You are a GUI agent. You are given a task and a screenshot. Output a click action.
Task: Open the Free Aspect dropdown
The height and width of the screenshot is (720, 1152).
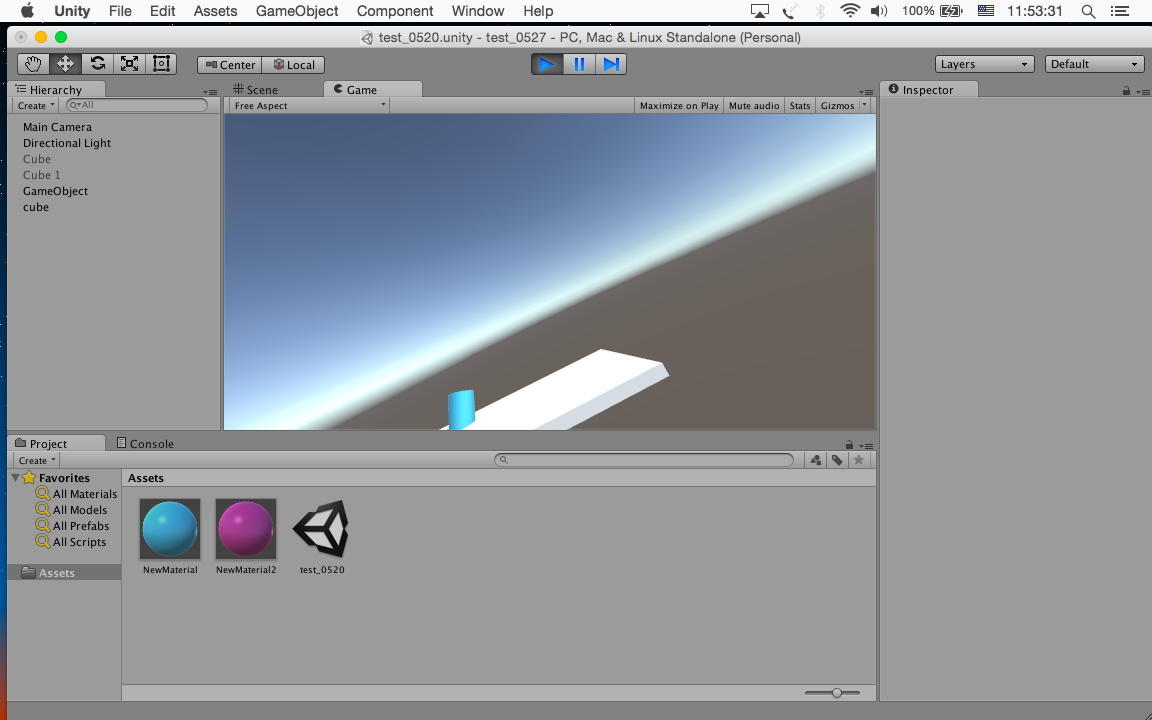tap(308, 106)
